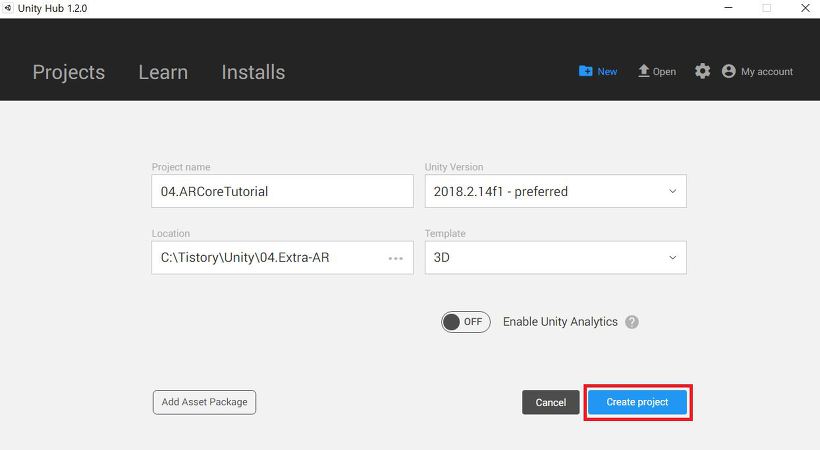Image resolution: width=820 pixels, height=450 pixels.
Task: Switch to the Projects tab
Action: coord(69,72)
